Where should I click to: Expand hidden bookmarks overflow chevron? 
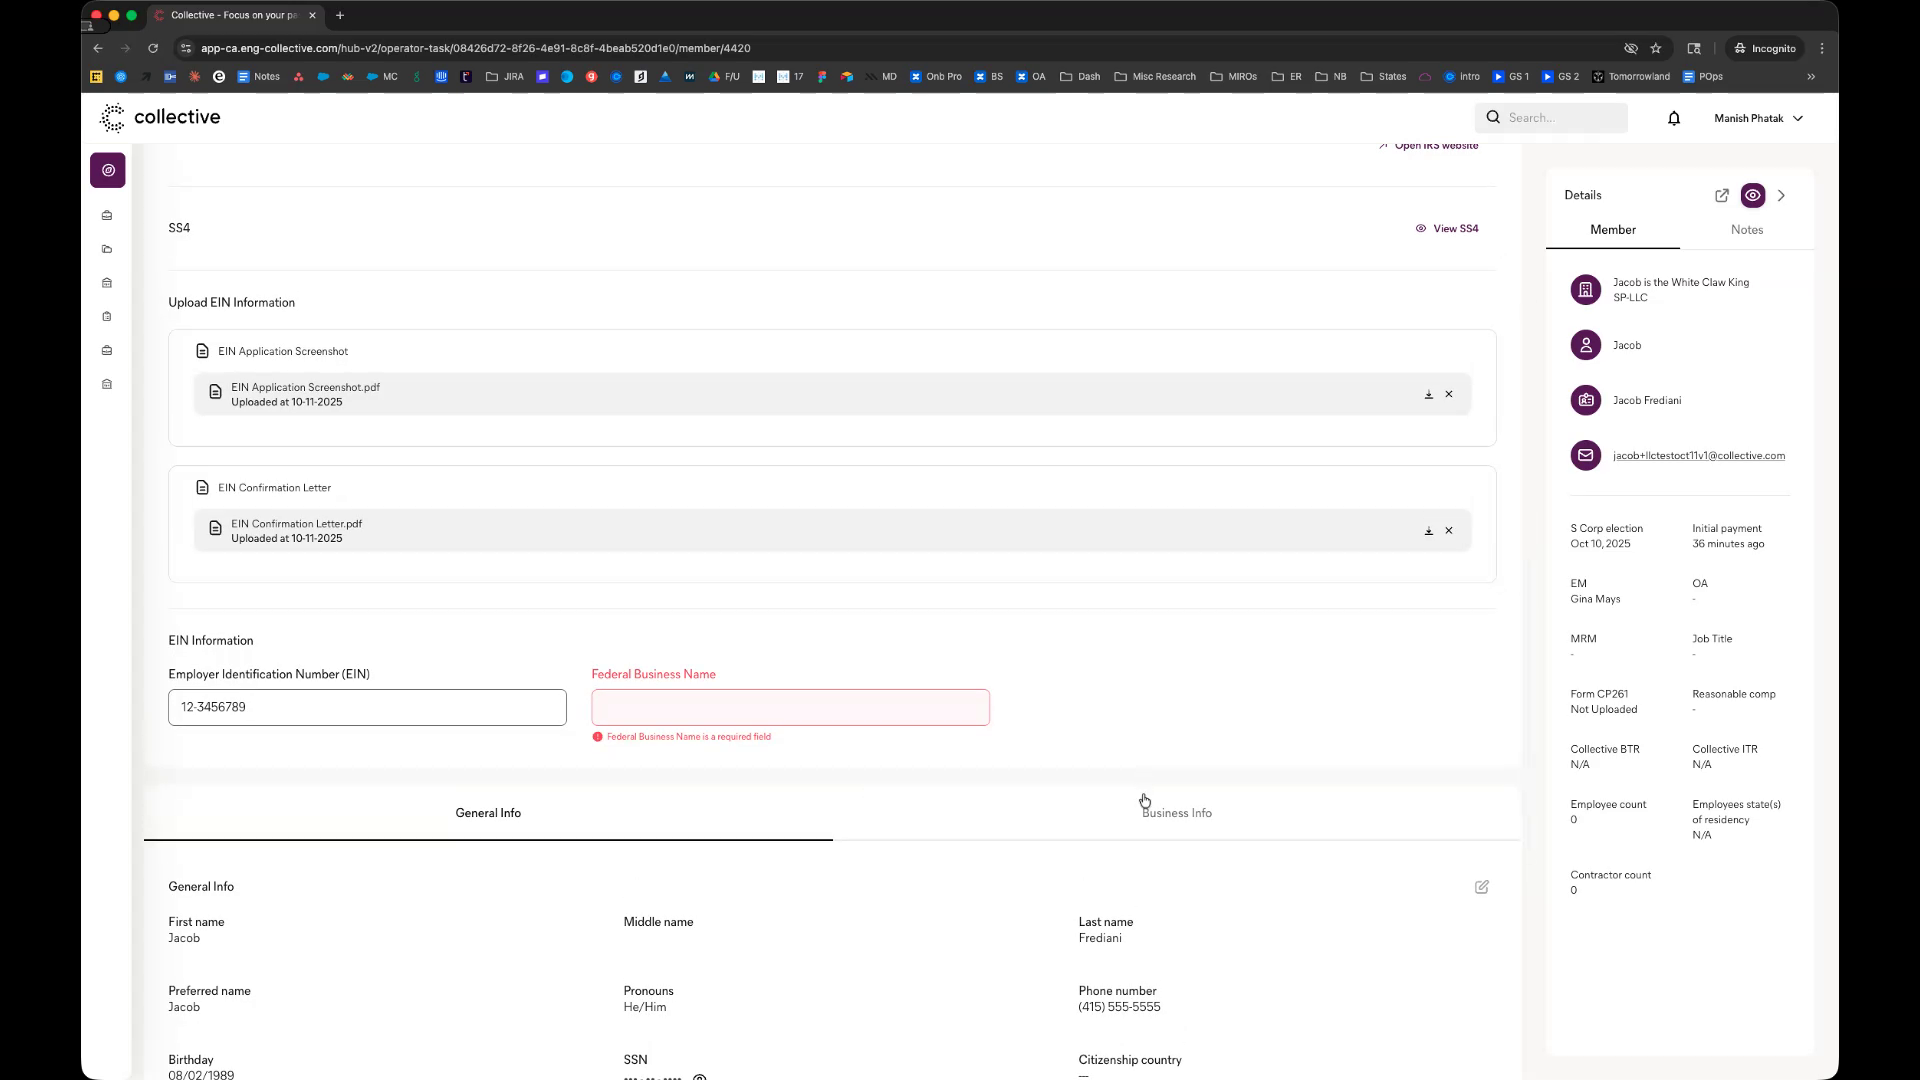click(x=1810, y=77)
